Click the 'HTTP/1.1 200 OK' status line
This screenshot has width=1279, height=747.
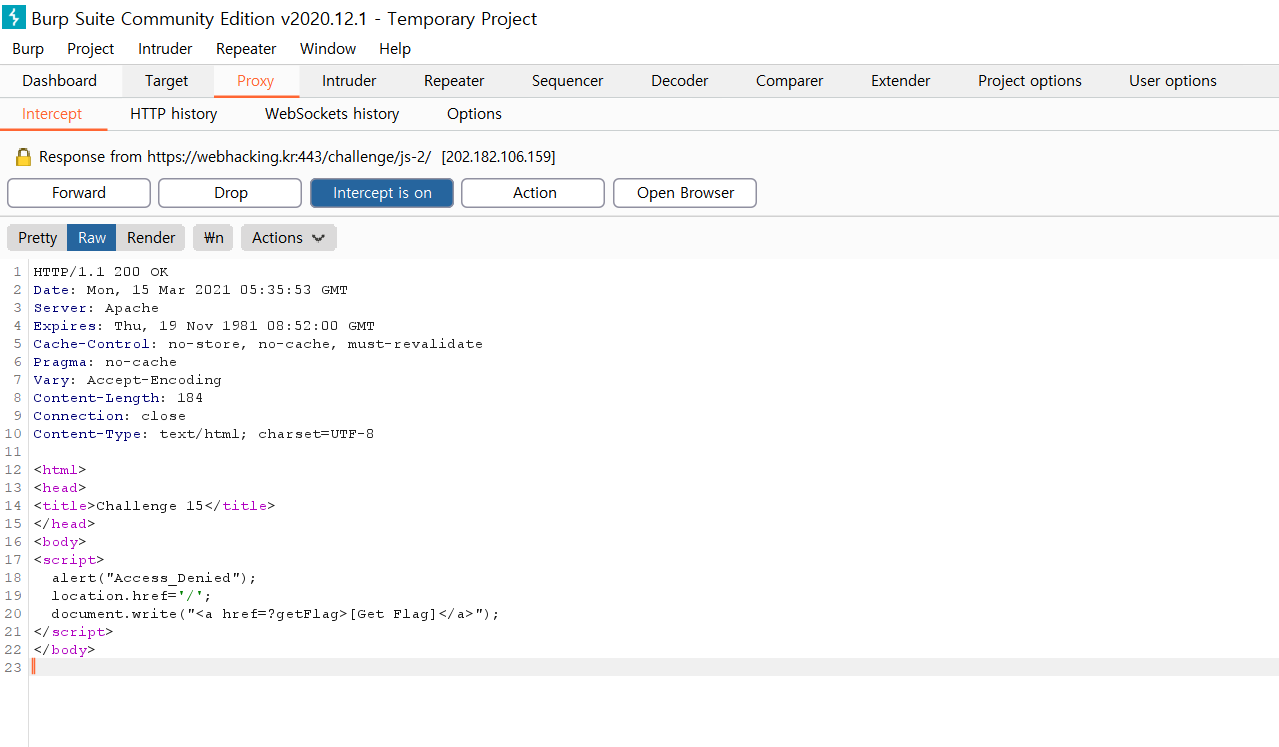(101, 272)
